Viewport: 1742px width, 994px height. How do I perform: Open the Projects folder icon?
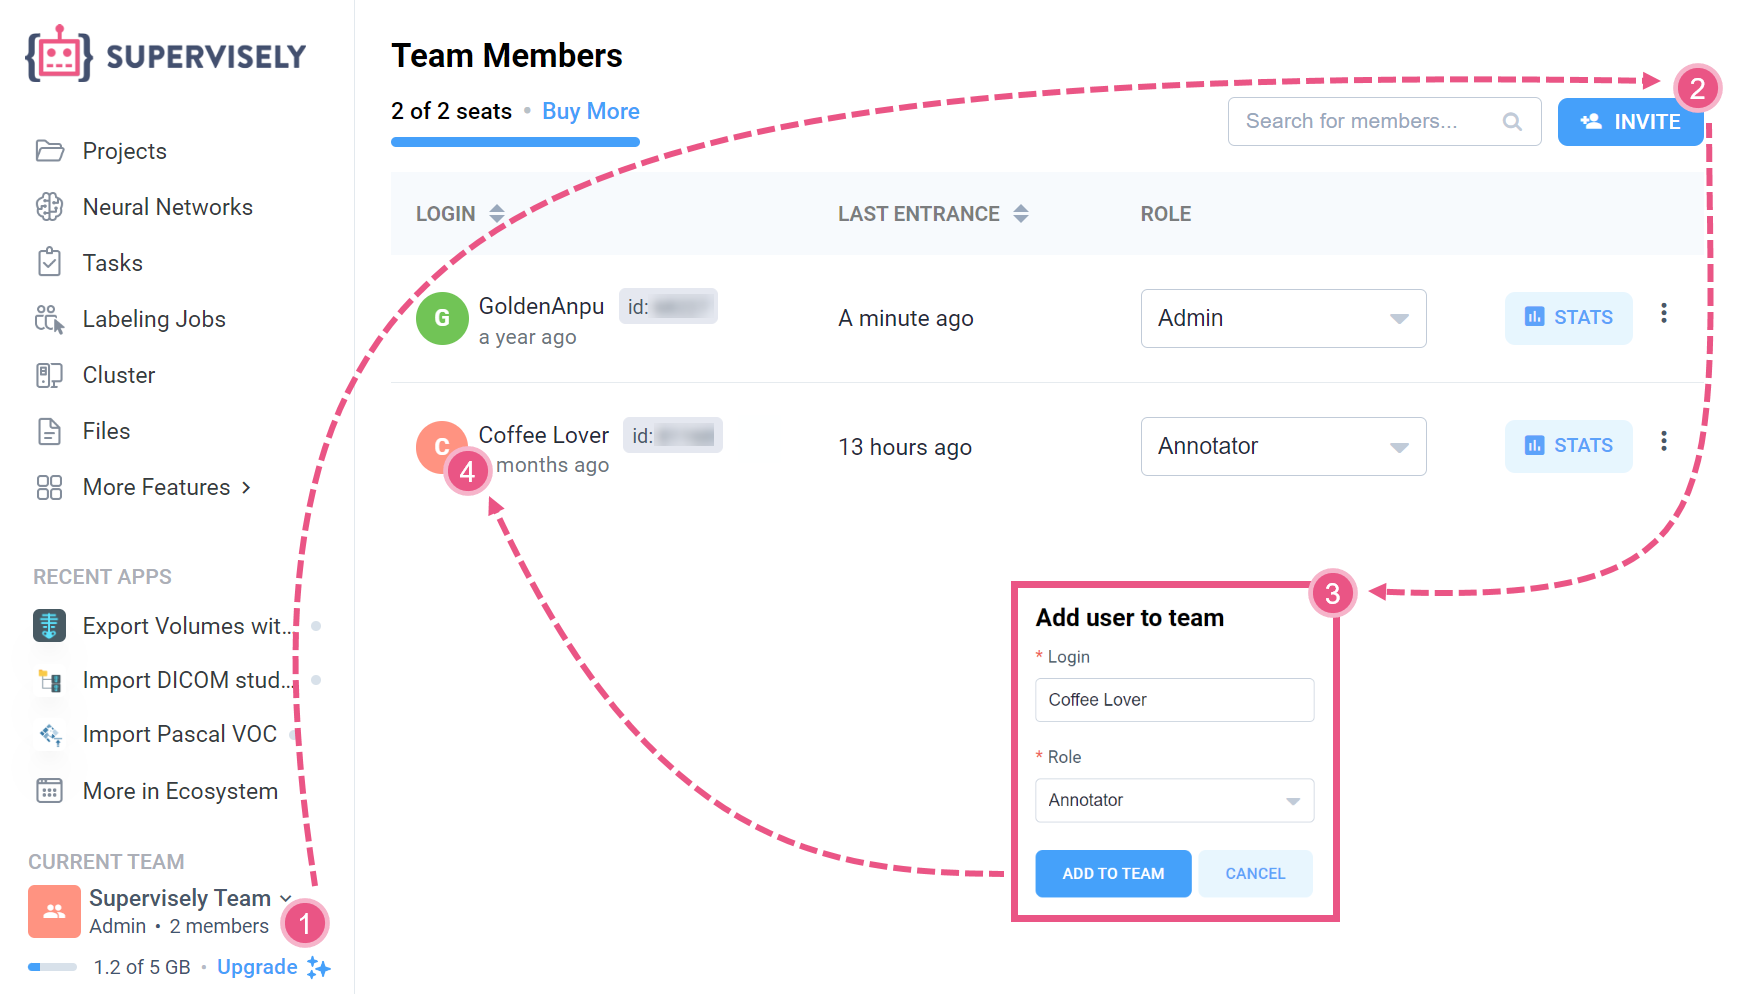49,151
